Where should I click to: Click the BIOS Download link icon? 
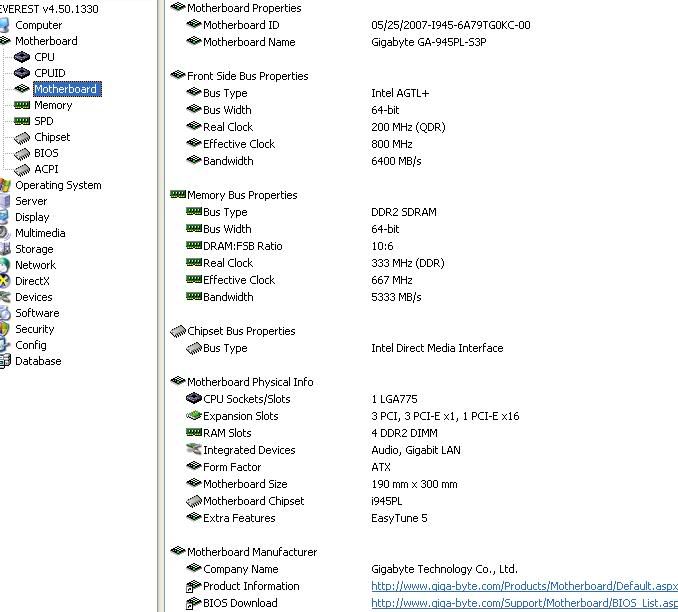pyautogui.click(x=194, y=603)
